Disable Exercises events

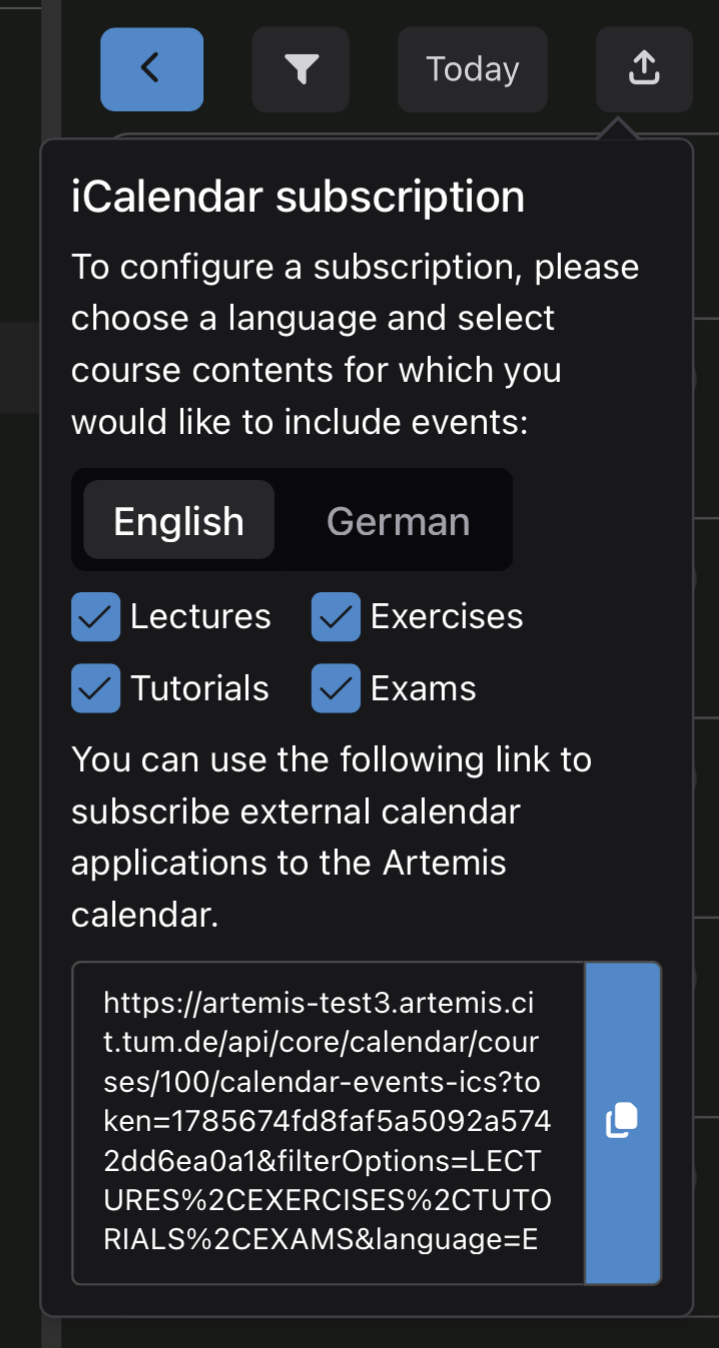336,616
